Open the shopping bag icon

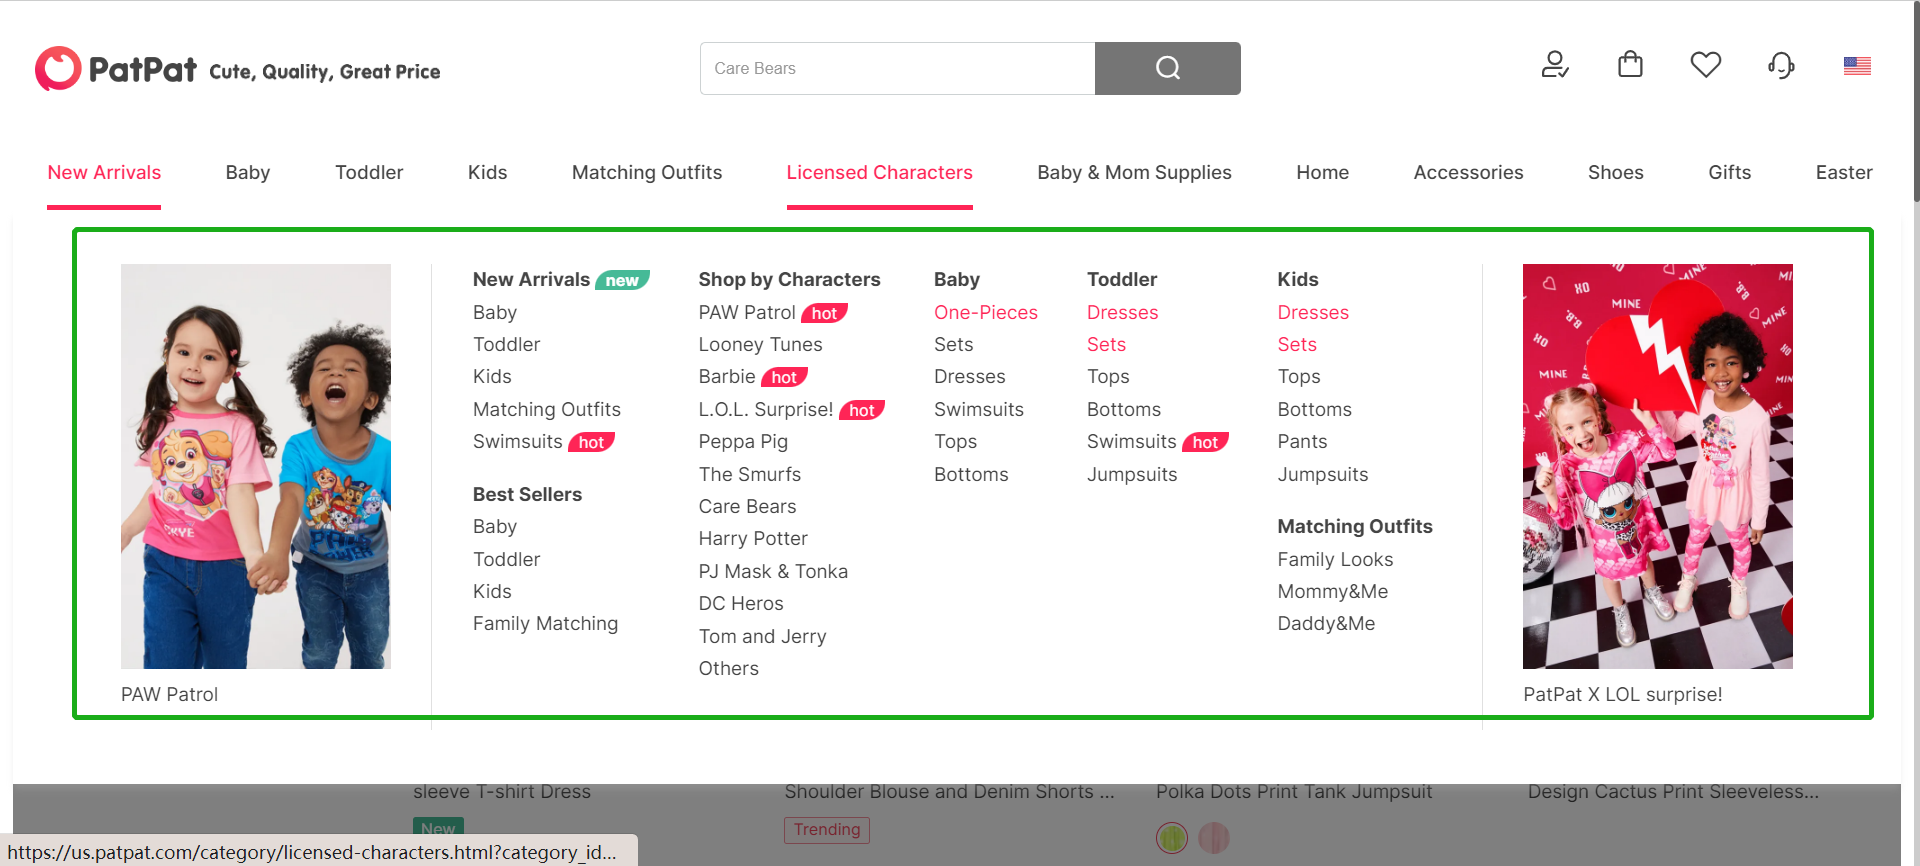click(1630, 65)
